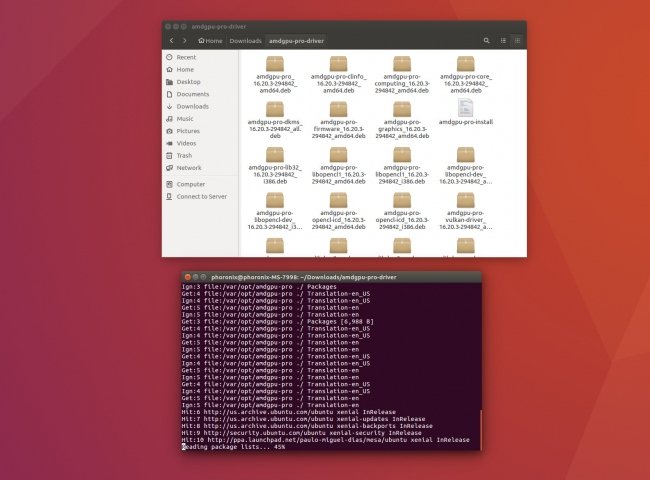Navigate to Downloads in path bar
This screenshot has width=650, height=480.
(245, 41)
